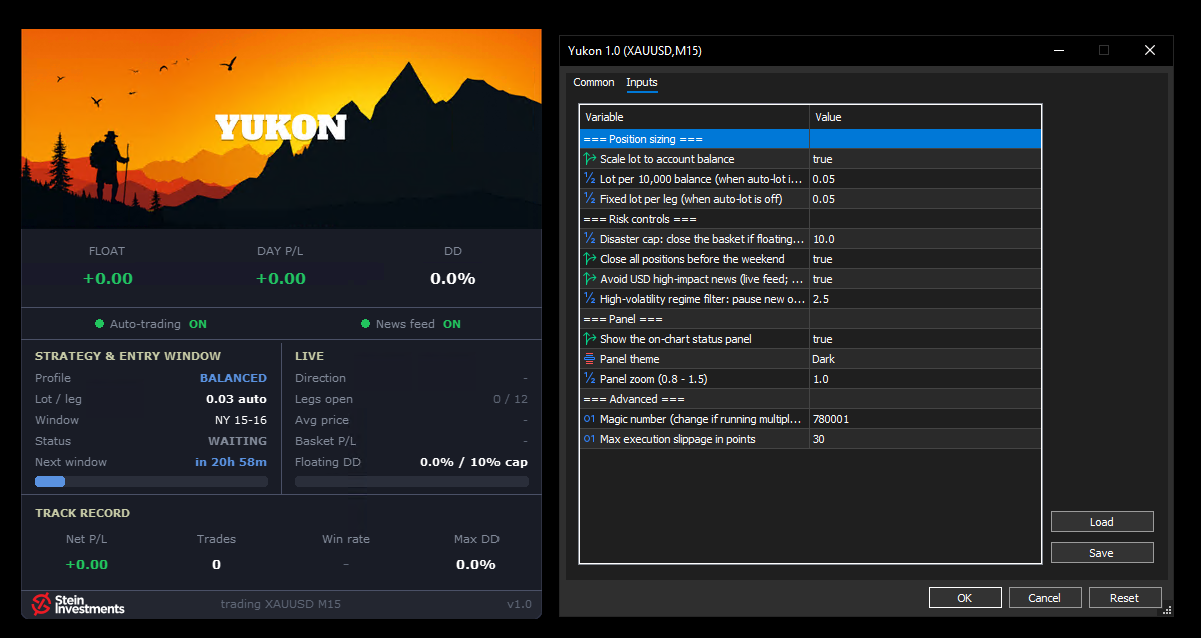Image resolution: width=1201 pixels, height=638 pixels.
Task: Toggle Avoid USD high-impact news value
Action: [925, 279]
